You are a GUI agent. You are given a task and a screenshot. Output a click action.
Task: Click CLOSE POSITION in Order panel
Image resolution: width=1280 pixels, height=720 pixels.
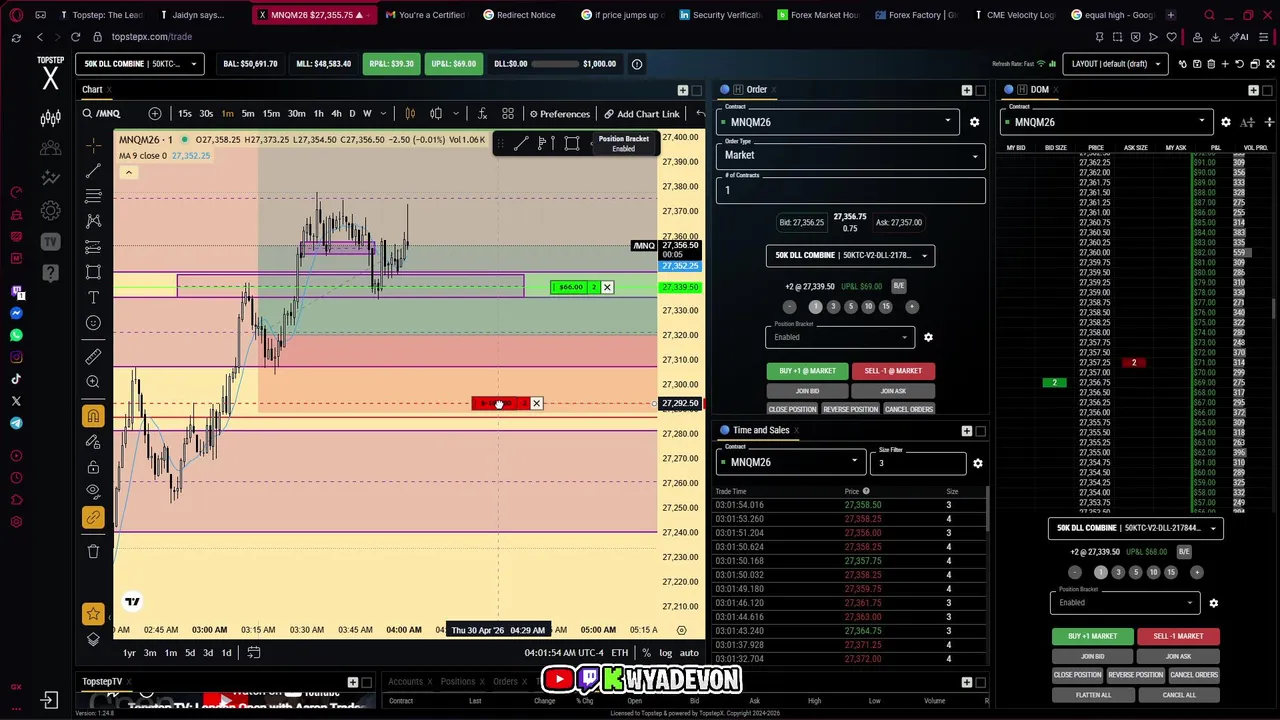[x=792, y=409]
